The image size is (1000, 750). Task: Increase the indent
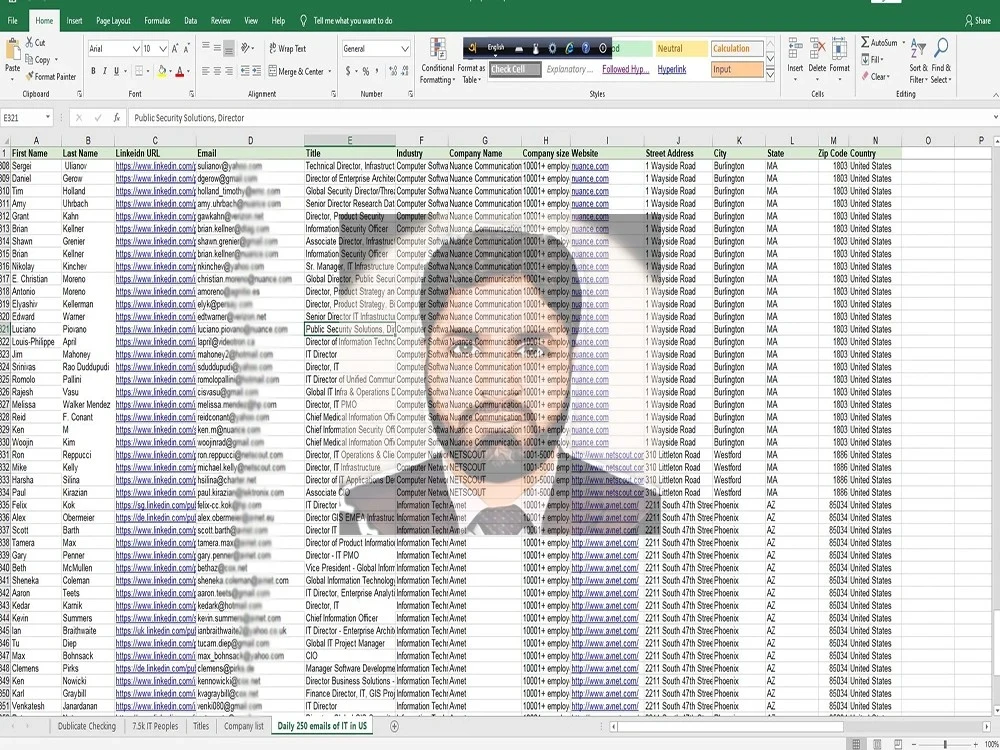[x=256, y=71]
